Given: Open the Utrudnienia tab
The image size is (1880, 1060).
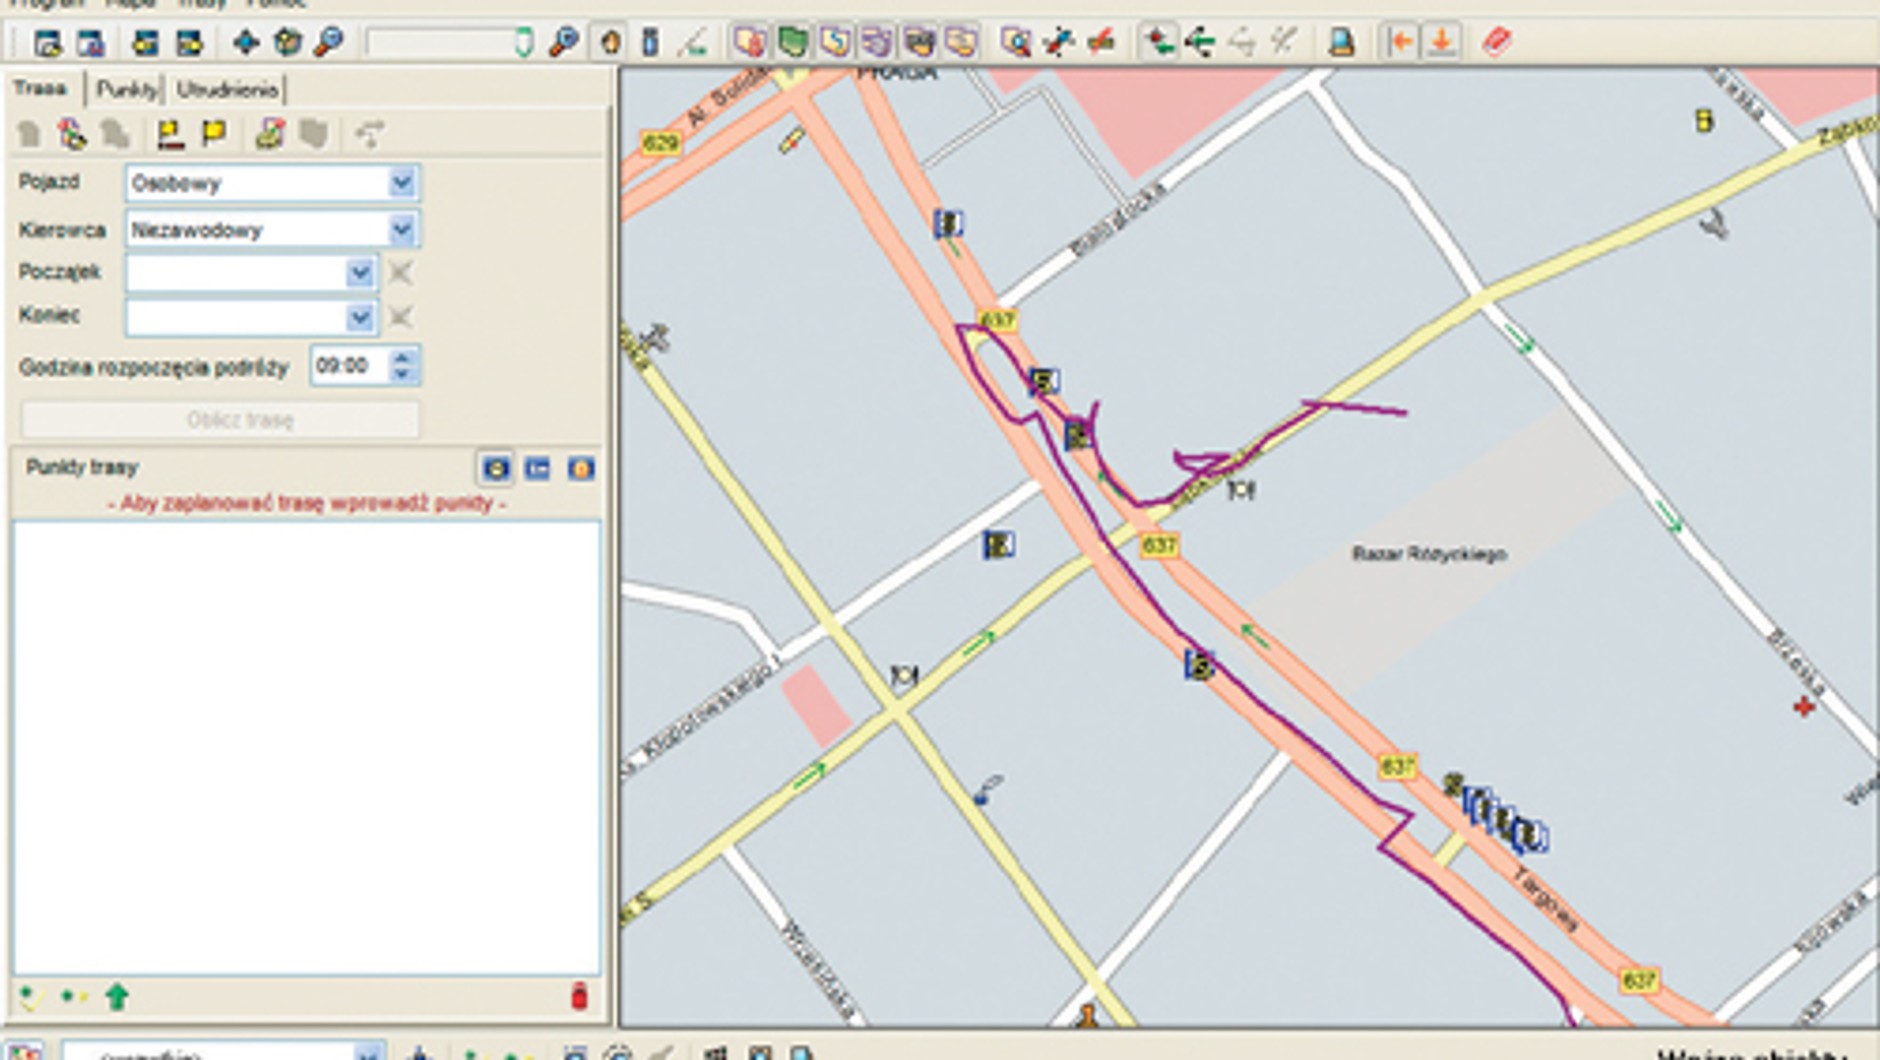Looking at the screenshot, I should [227, 90].
